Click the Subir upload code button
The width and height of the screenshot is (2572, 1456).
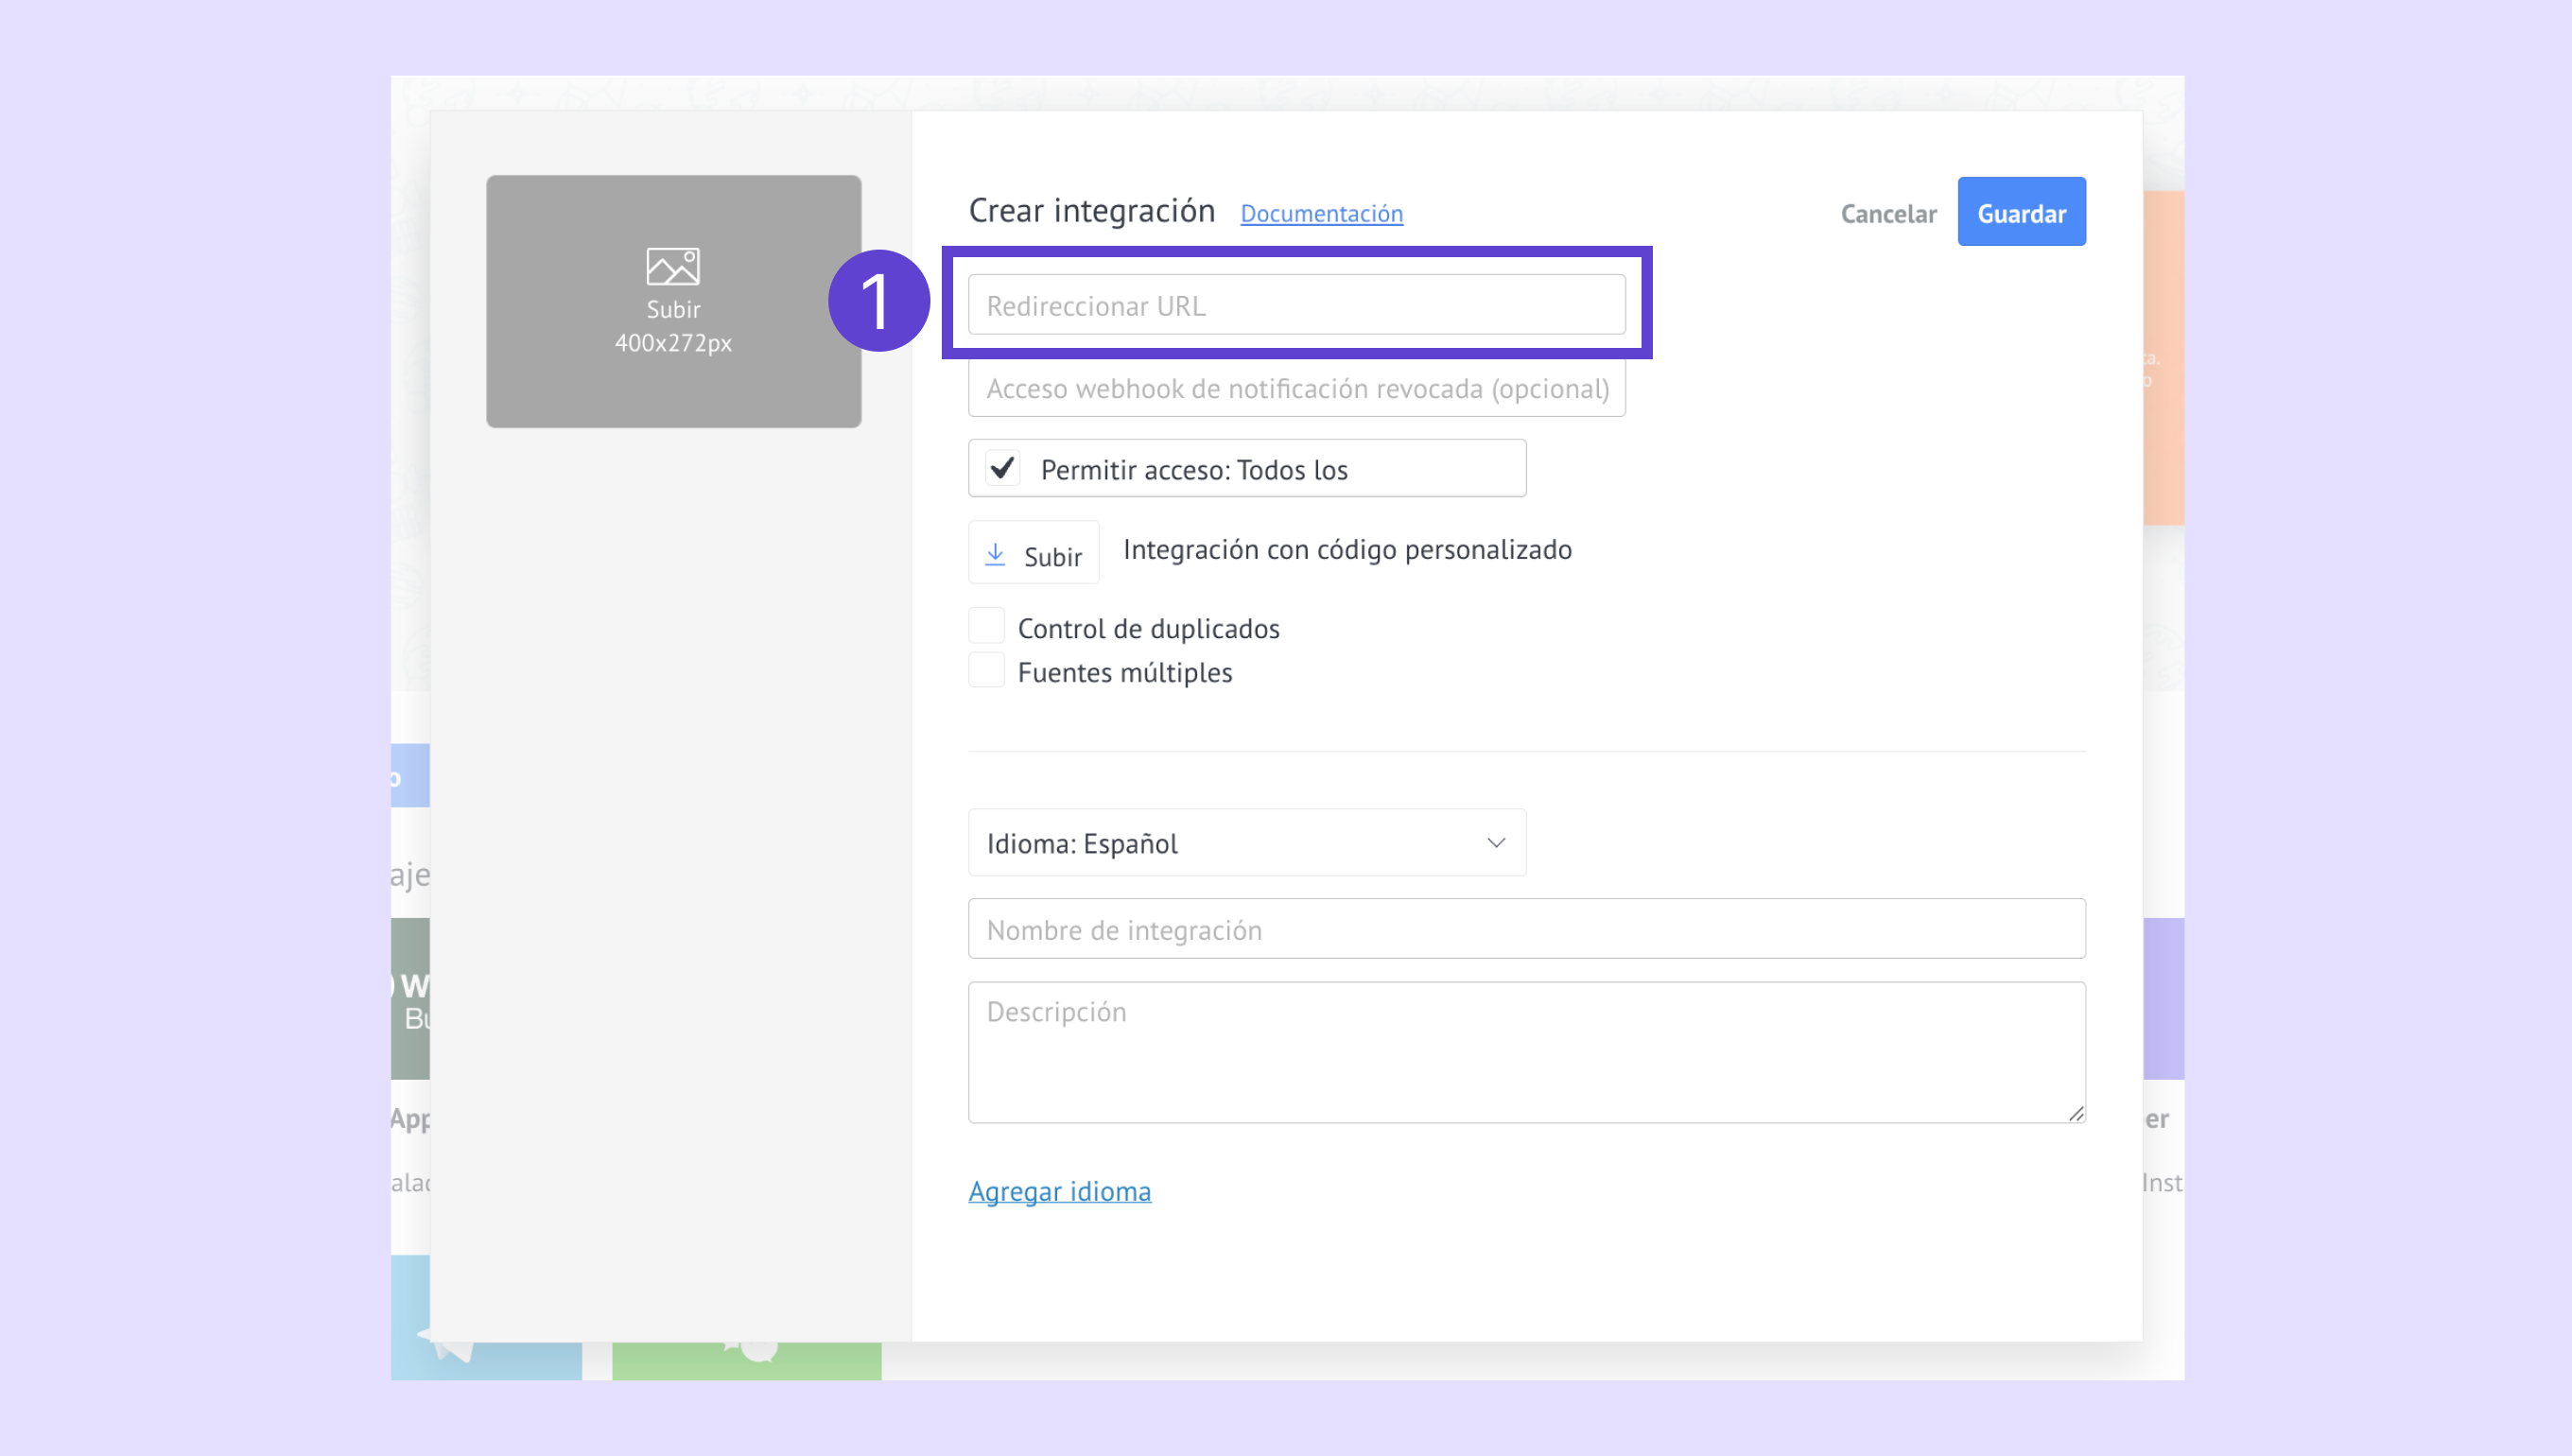pos(1034,554)
